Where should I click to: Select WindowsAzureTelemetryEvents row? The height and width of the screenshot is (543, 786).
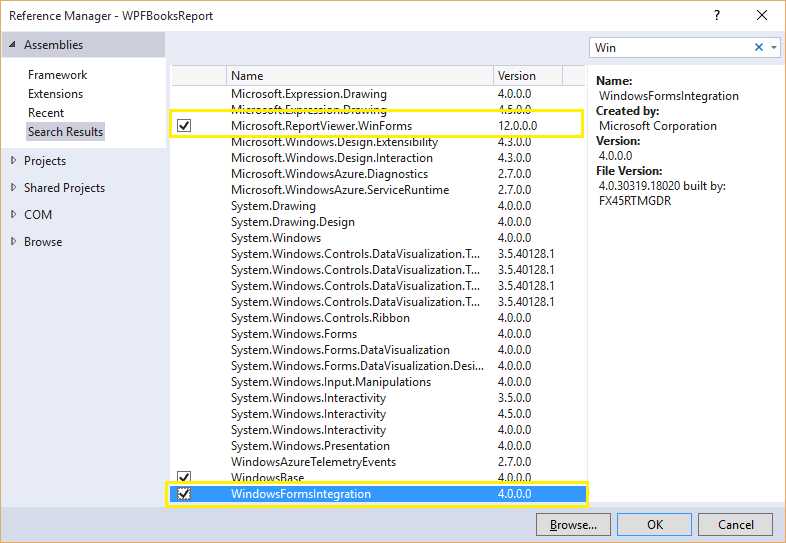(378, 462)
